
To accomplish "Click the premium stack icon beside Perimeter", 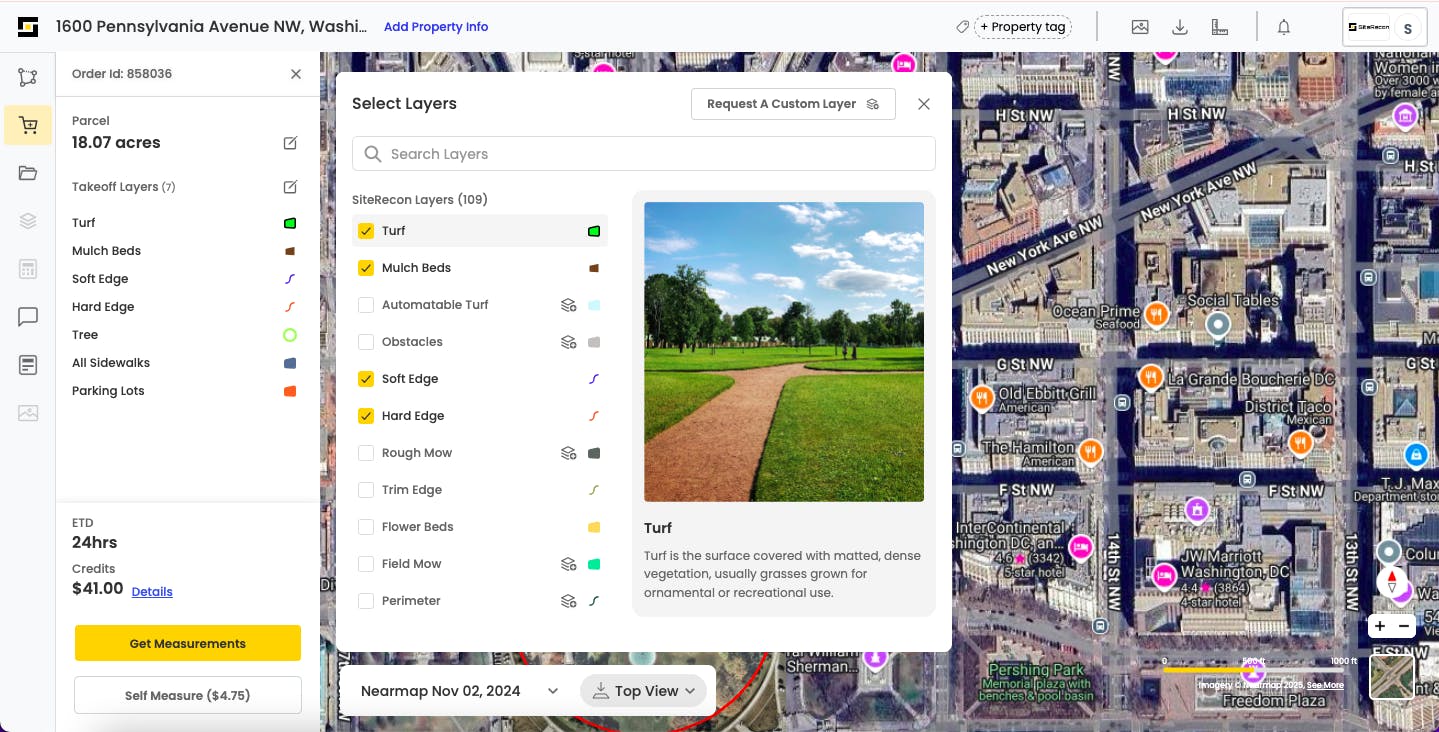I will click(568, 601).
